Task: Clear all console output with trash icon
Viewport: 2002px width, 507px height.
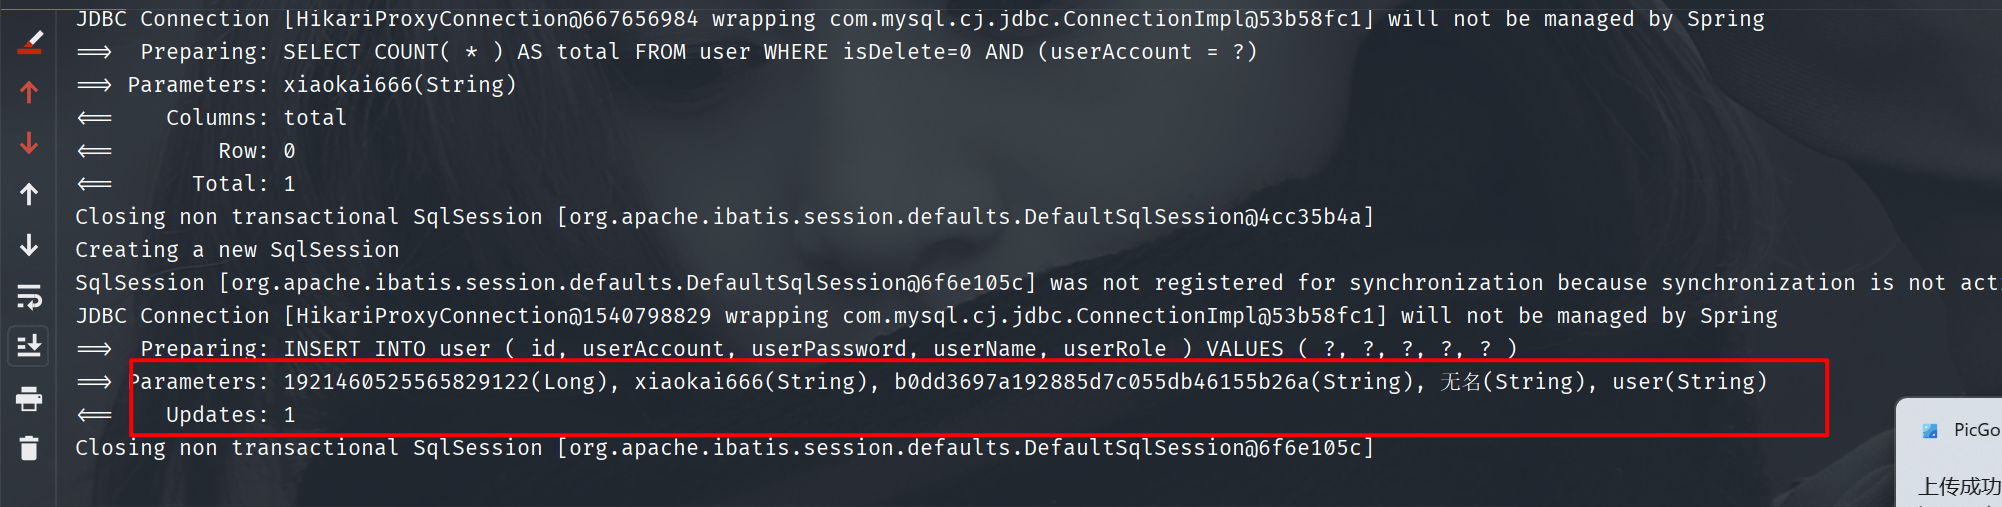Action: (29, 448)
